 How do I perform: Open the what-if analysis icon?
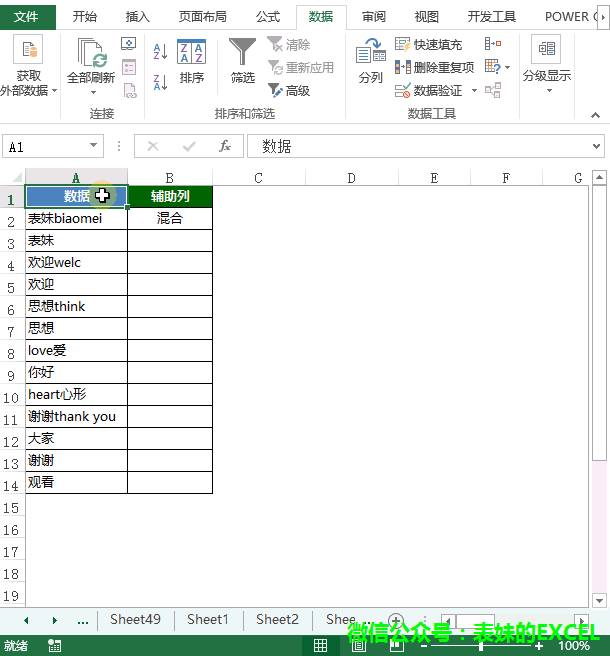[493, 67]
